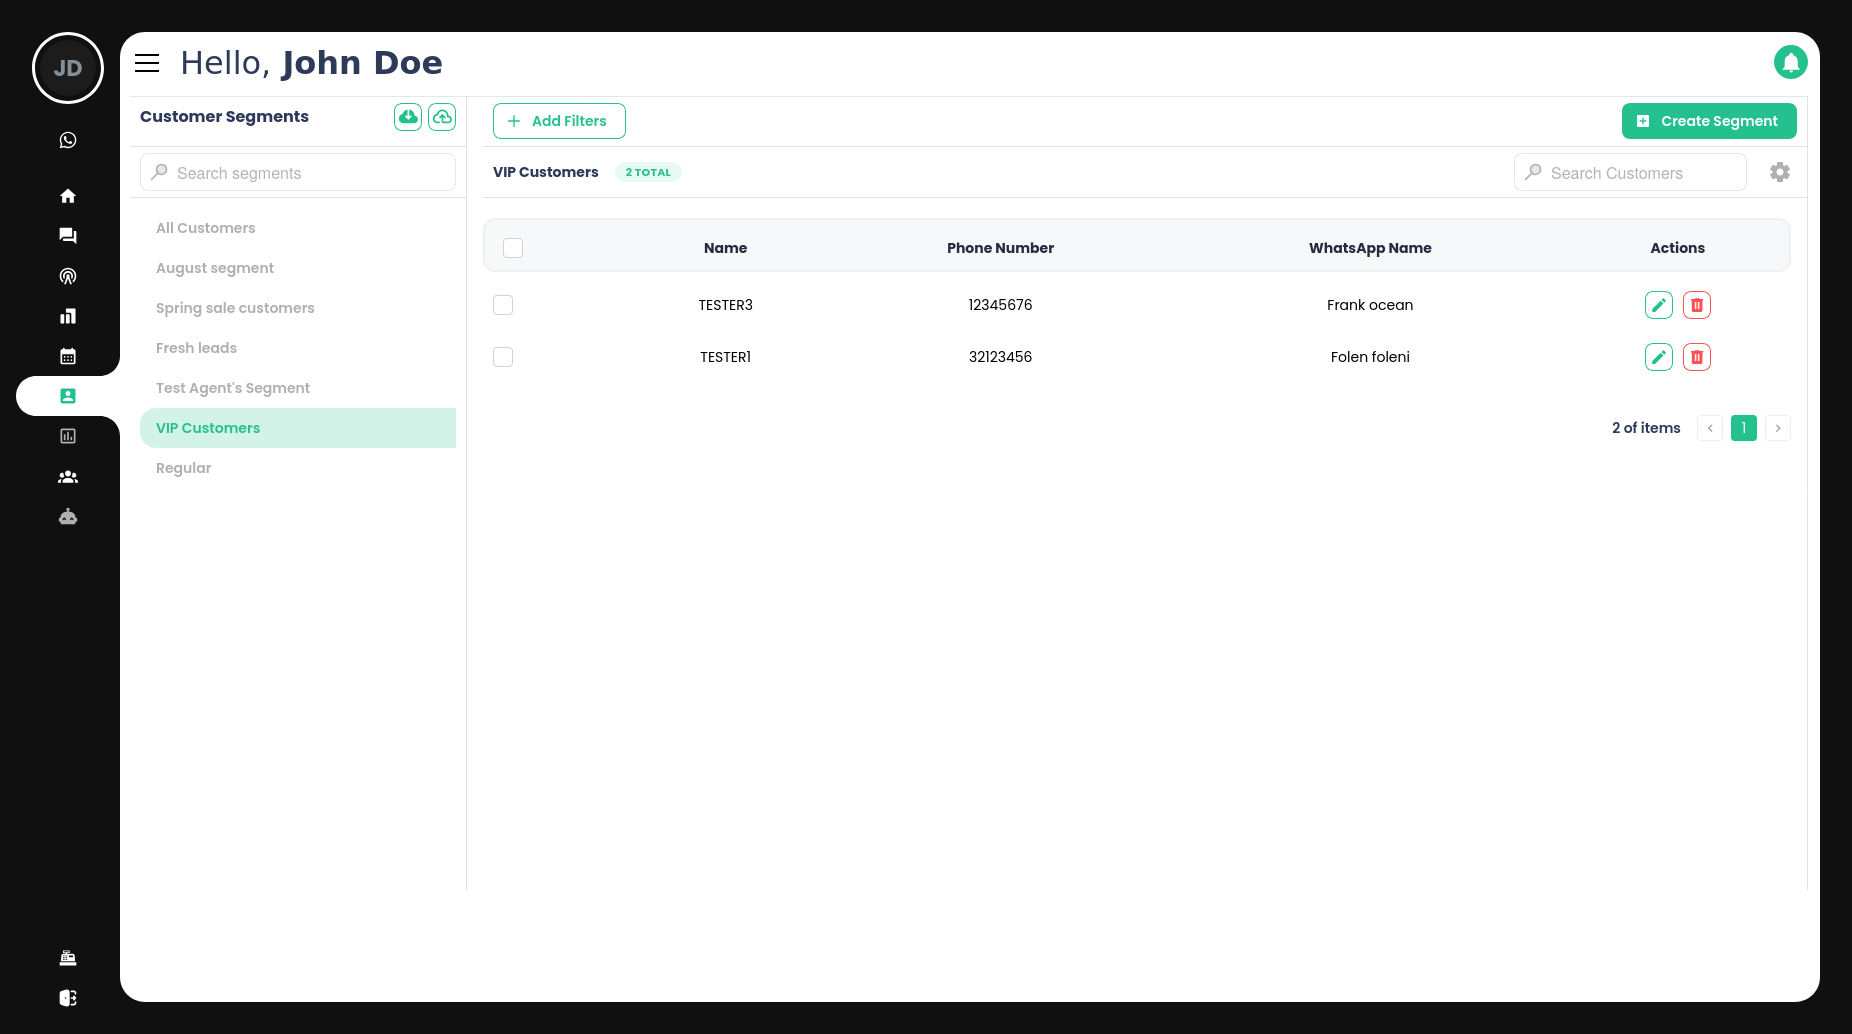The image size is (1852, 1034).
Task: Click the Add Filters button
Action: point(559,120)
